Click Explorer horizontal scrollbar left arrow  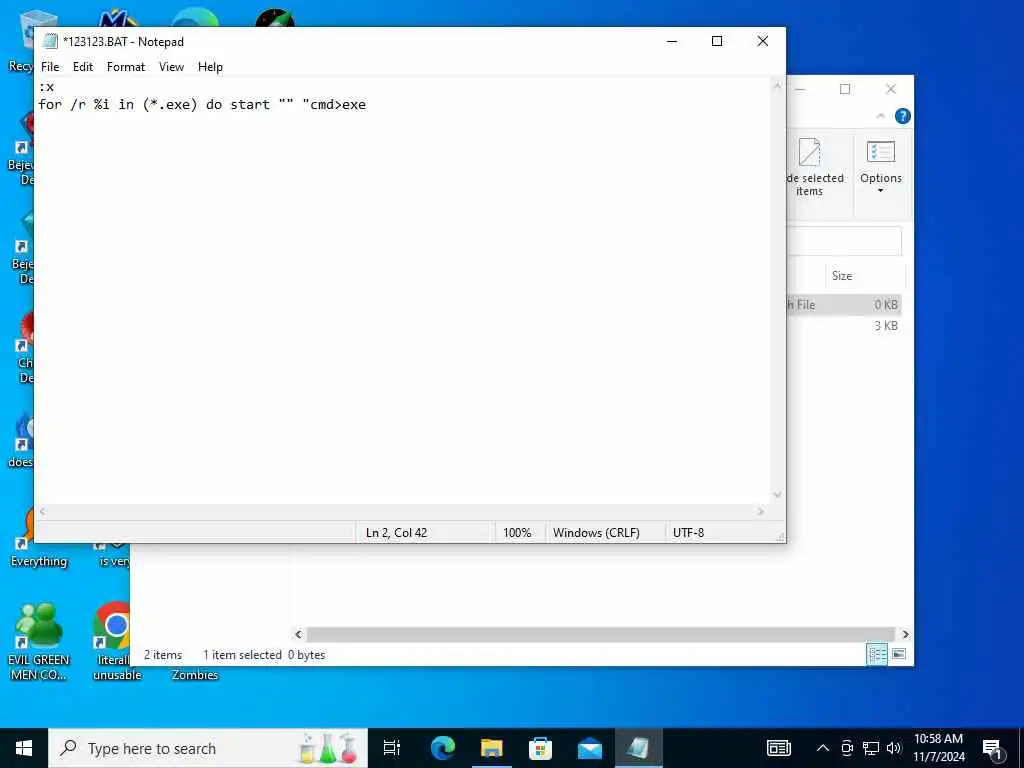(298, 634)
